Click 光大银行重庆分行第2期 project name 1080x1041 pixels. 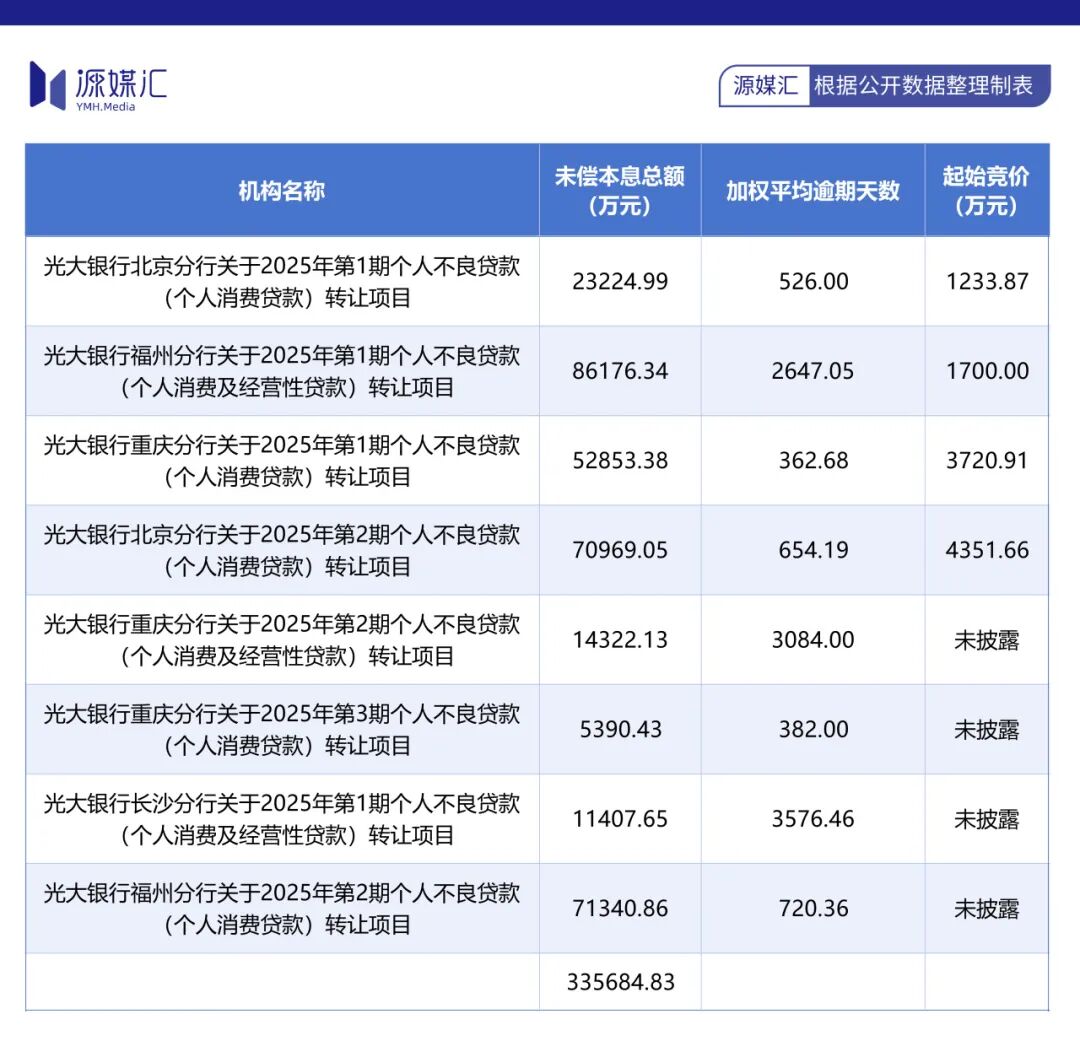point(282,639)
